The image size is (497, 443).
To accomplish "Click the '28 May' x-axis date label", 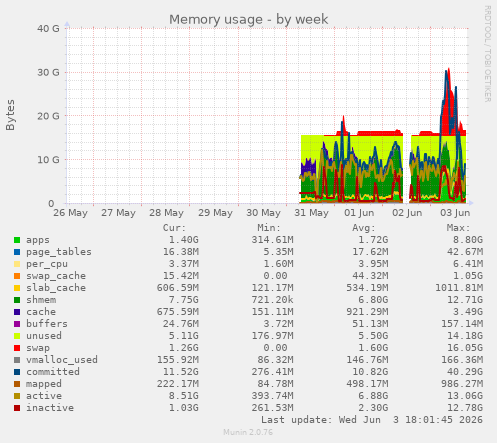I will pyautogui.click(x=166, y=213).
